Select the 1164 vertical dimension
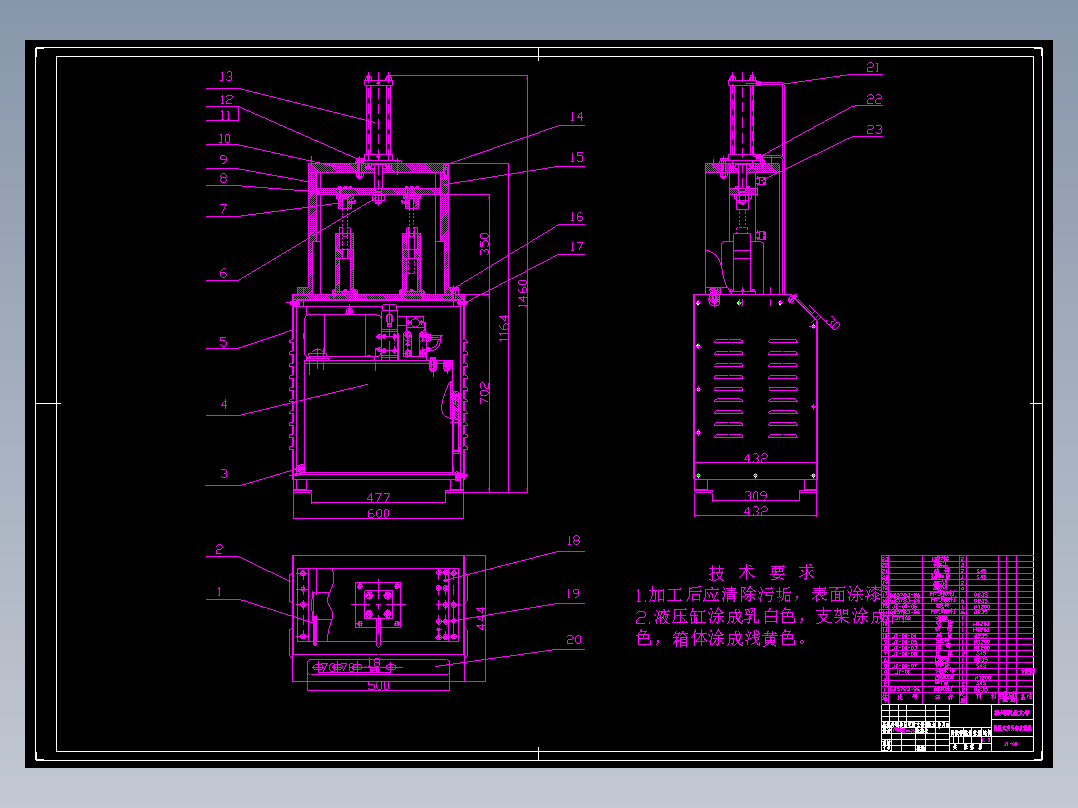Viewport: 1078px width, 808px height. point(504,328)
